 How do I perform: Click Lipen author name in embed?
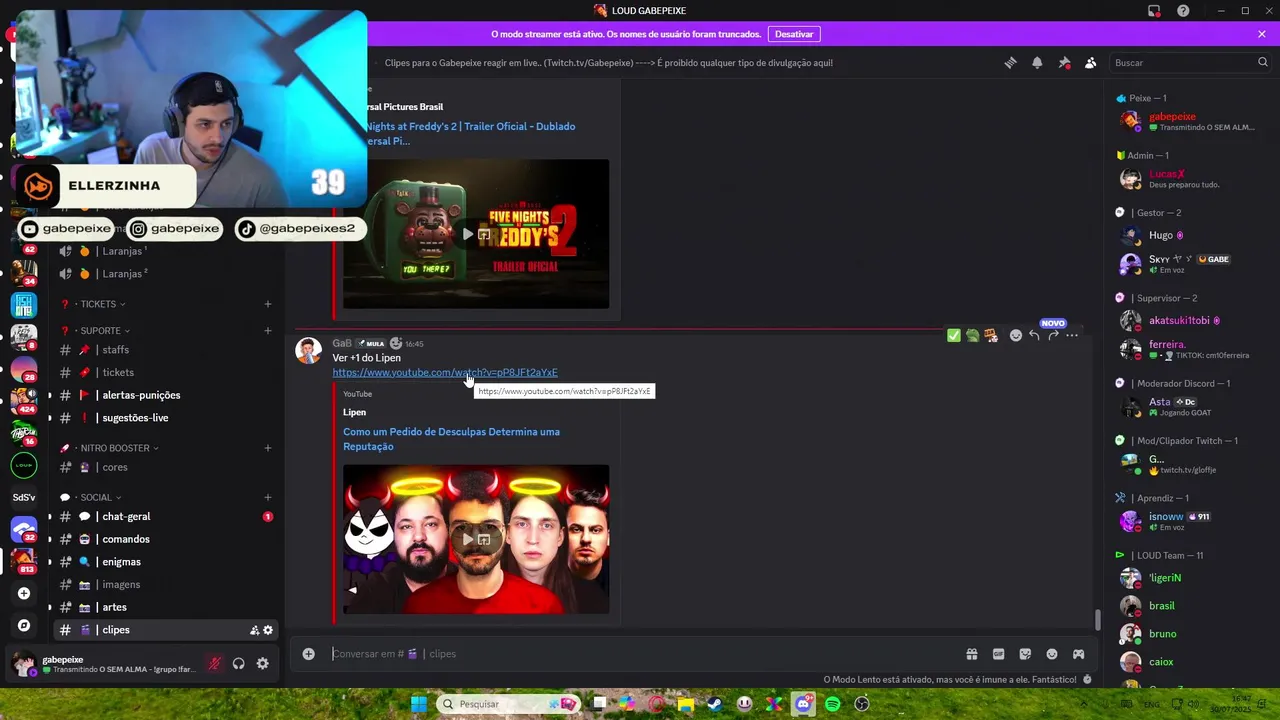(x=354, y=412)
